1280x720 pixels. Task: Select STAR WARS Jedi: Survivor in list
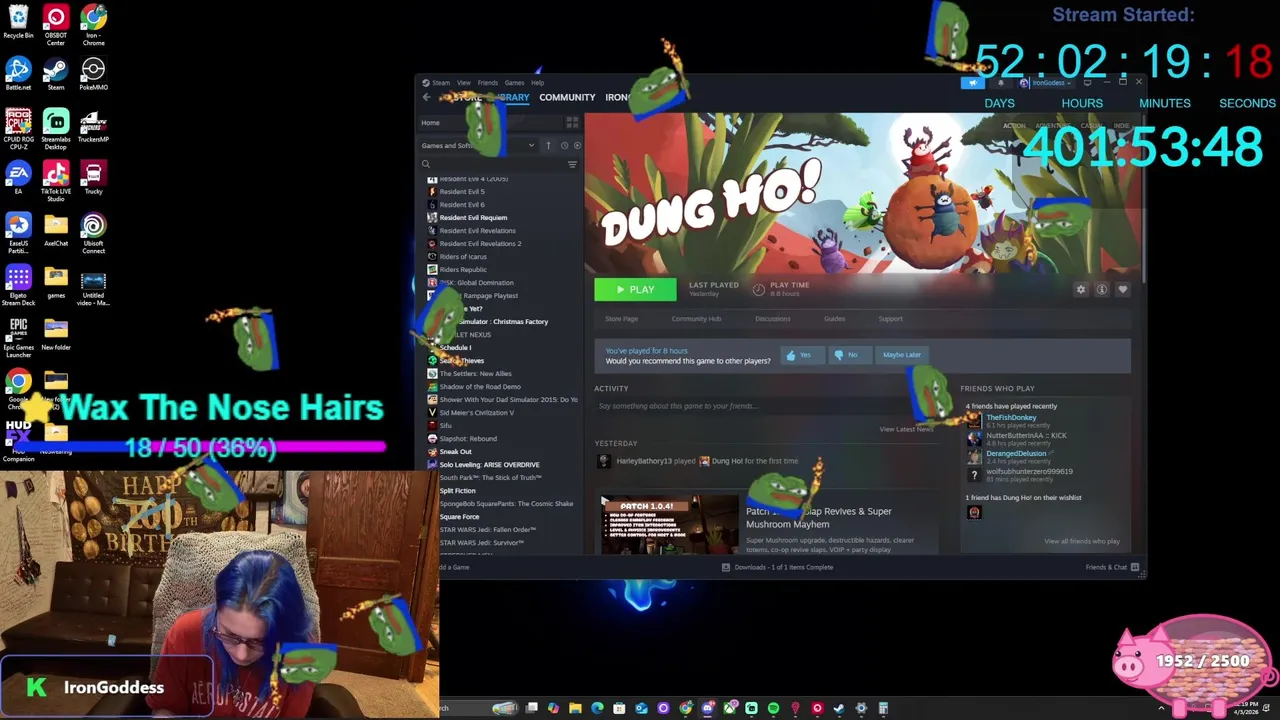480,542
